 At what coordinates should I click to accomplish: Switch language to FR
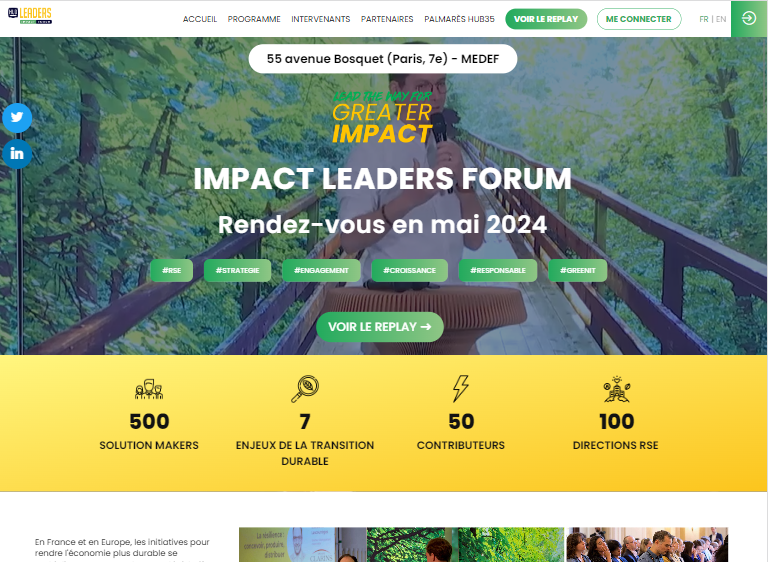(704, 19)
